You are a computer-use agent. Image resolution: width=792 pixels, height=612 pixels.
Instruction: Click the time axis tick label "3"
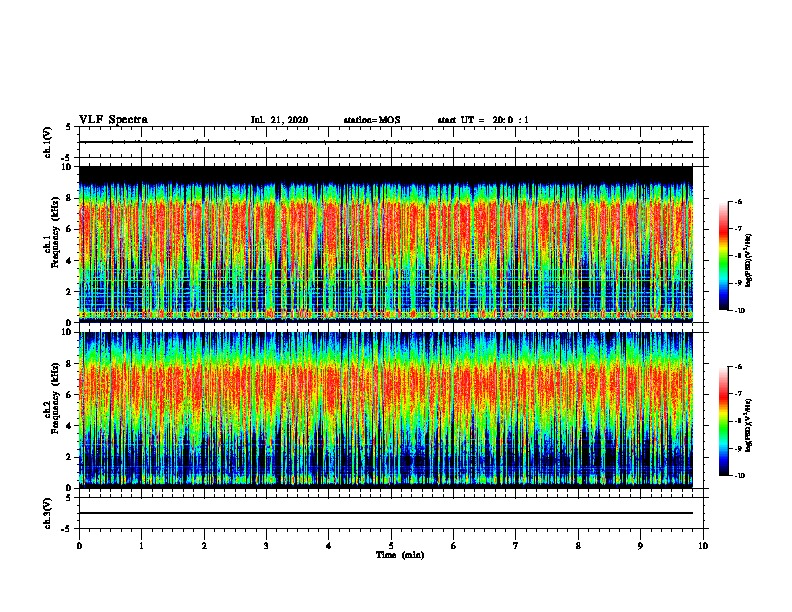(x=266, y=546)
